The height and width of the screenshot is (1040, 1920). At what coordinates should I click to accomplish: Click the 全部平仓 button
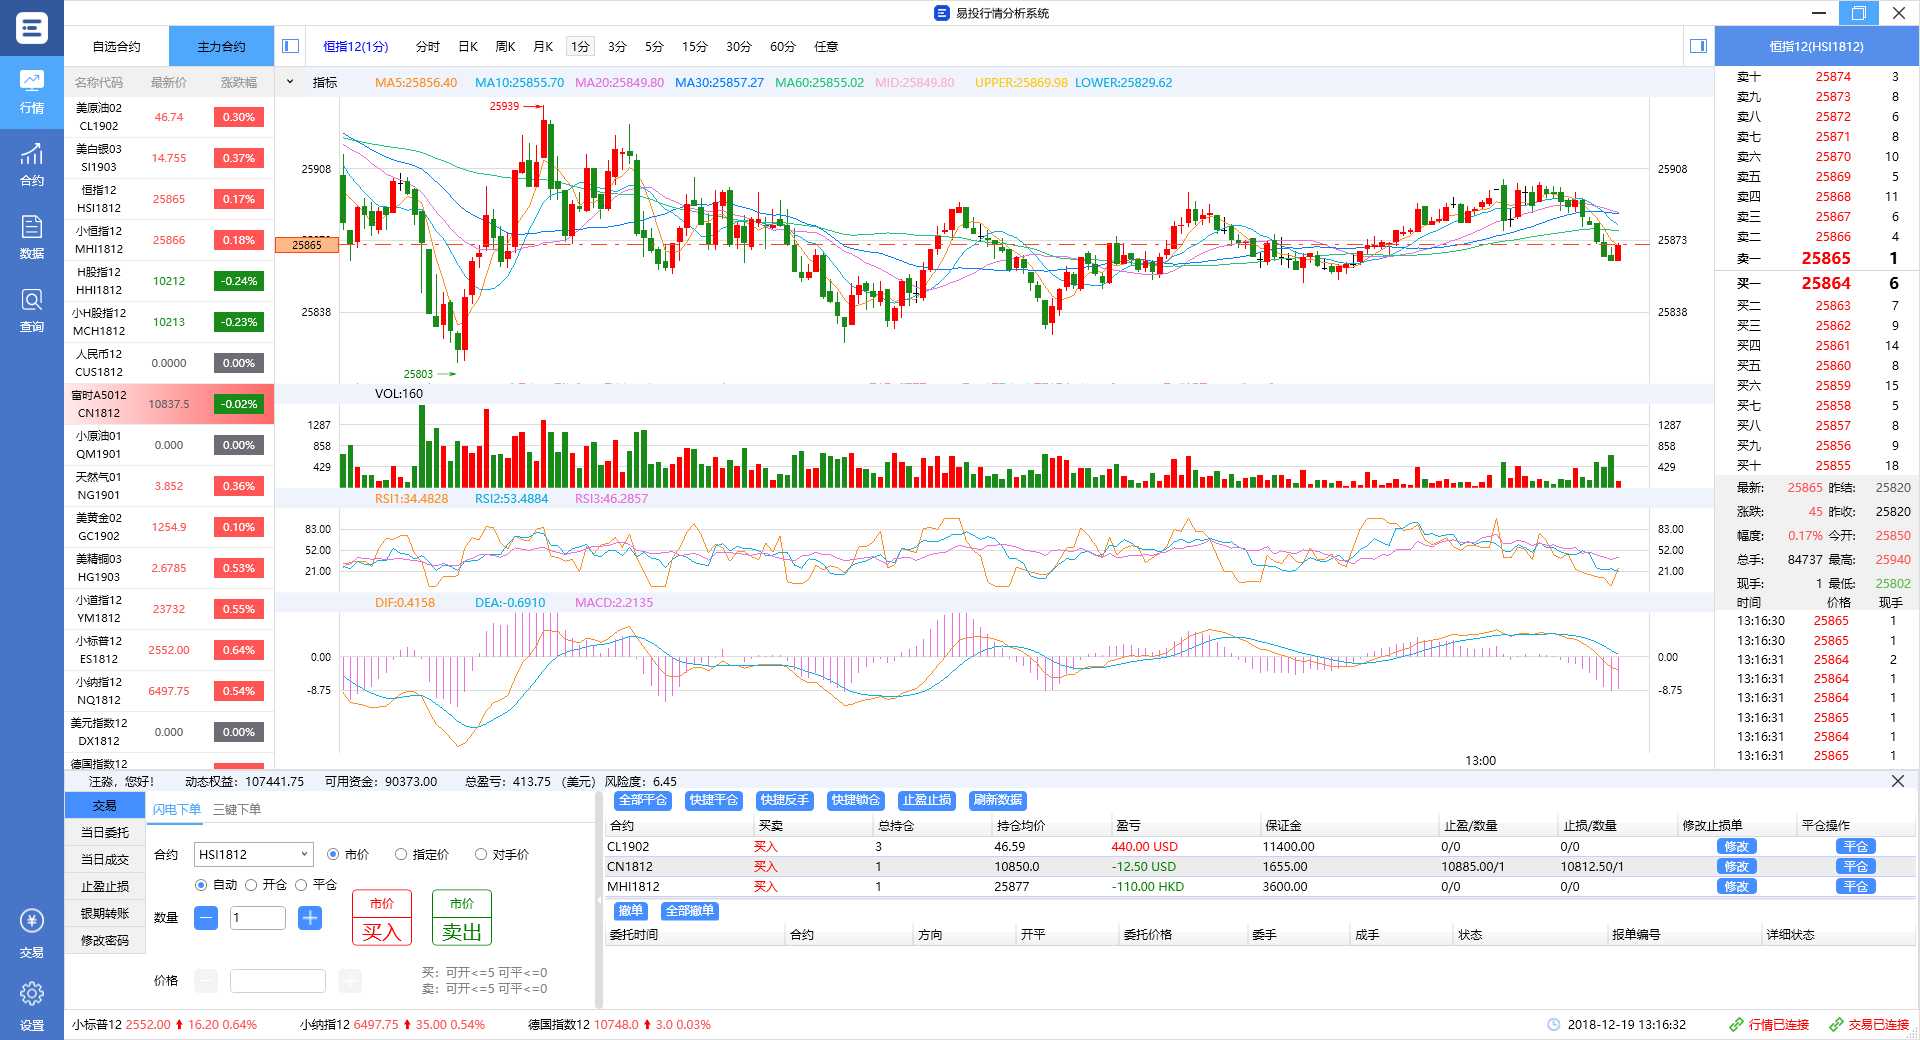pos(642,800)
